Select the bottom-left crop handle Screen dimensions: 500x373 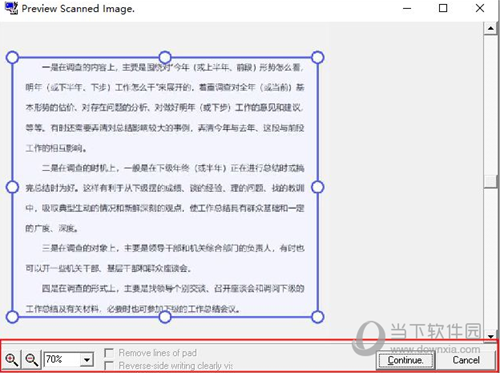pos(12,317)
